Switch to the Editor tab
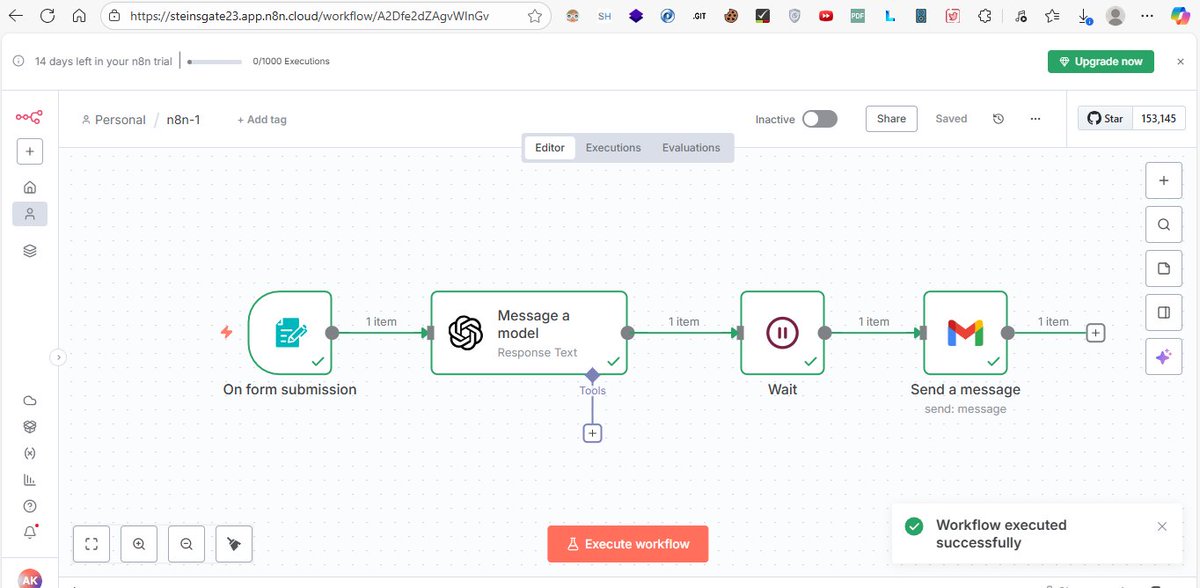Screen dimensions: 1200x588 coord(550,147)
